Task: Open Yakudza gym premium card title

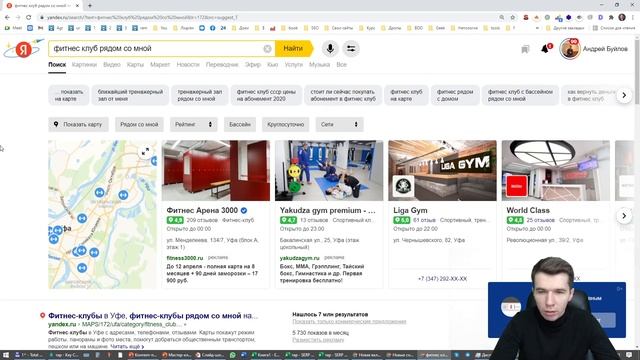Action: [327, 211]
